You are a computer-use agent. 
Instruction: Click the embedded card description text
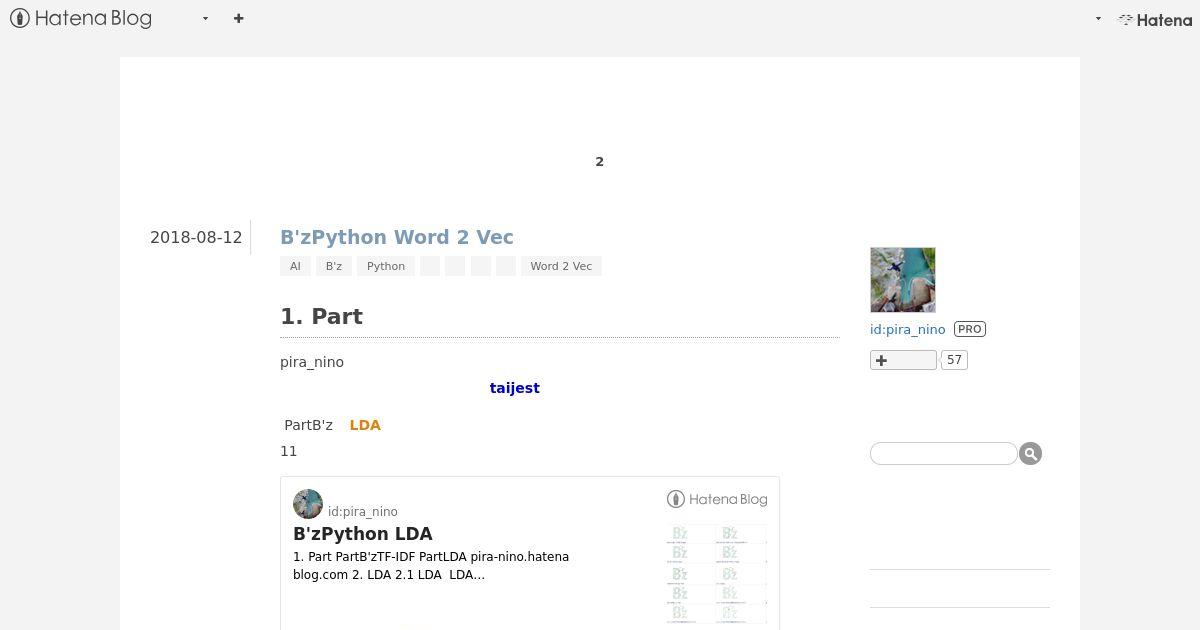[x=431, y=566]
